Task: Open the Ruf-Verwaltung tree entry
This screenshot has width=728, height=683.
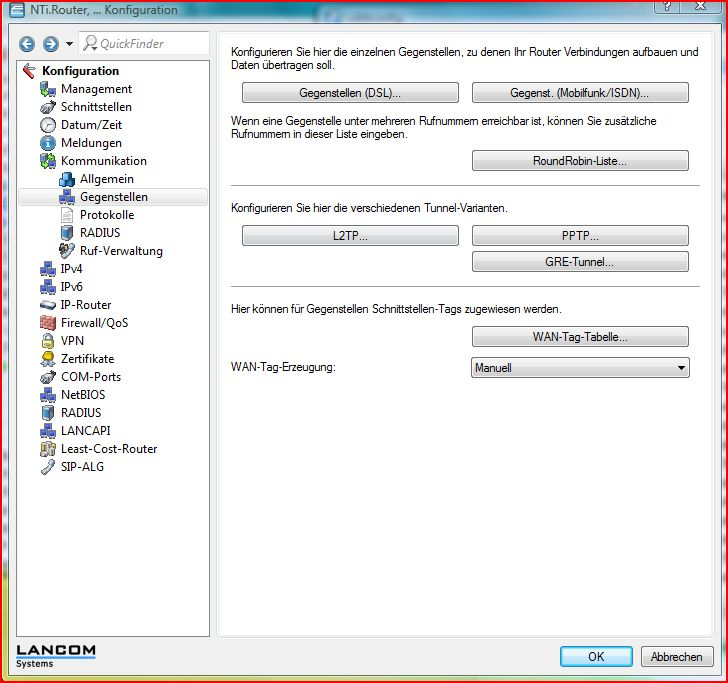Action: click(120, 251)
